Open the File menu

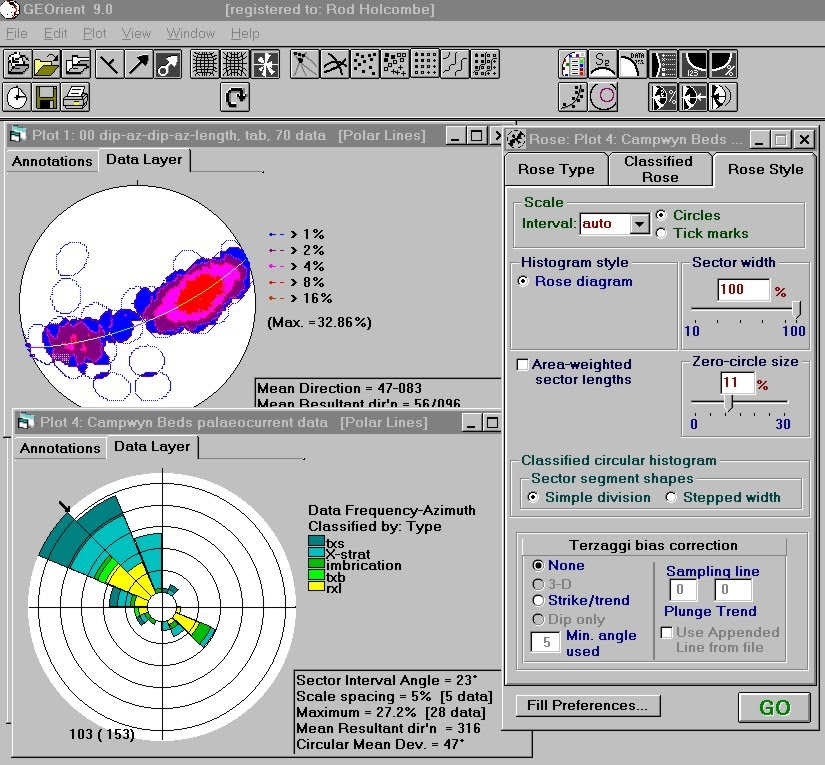(17, 34)
